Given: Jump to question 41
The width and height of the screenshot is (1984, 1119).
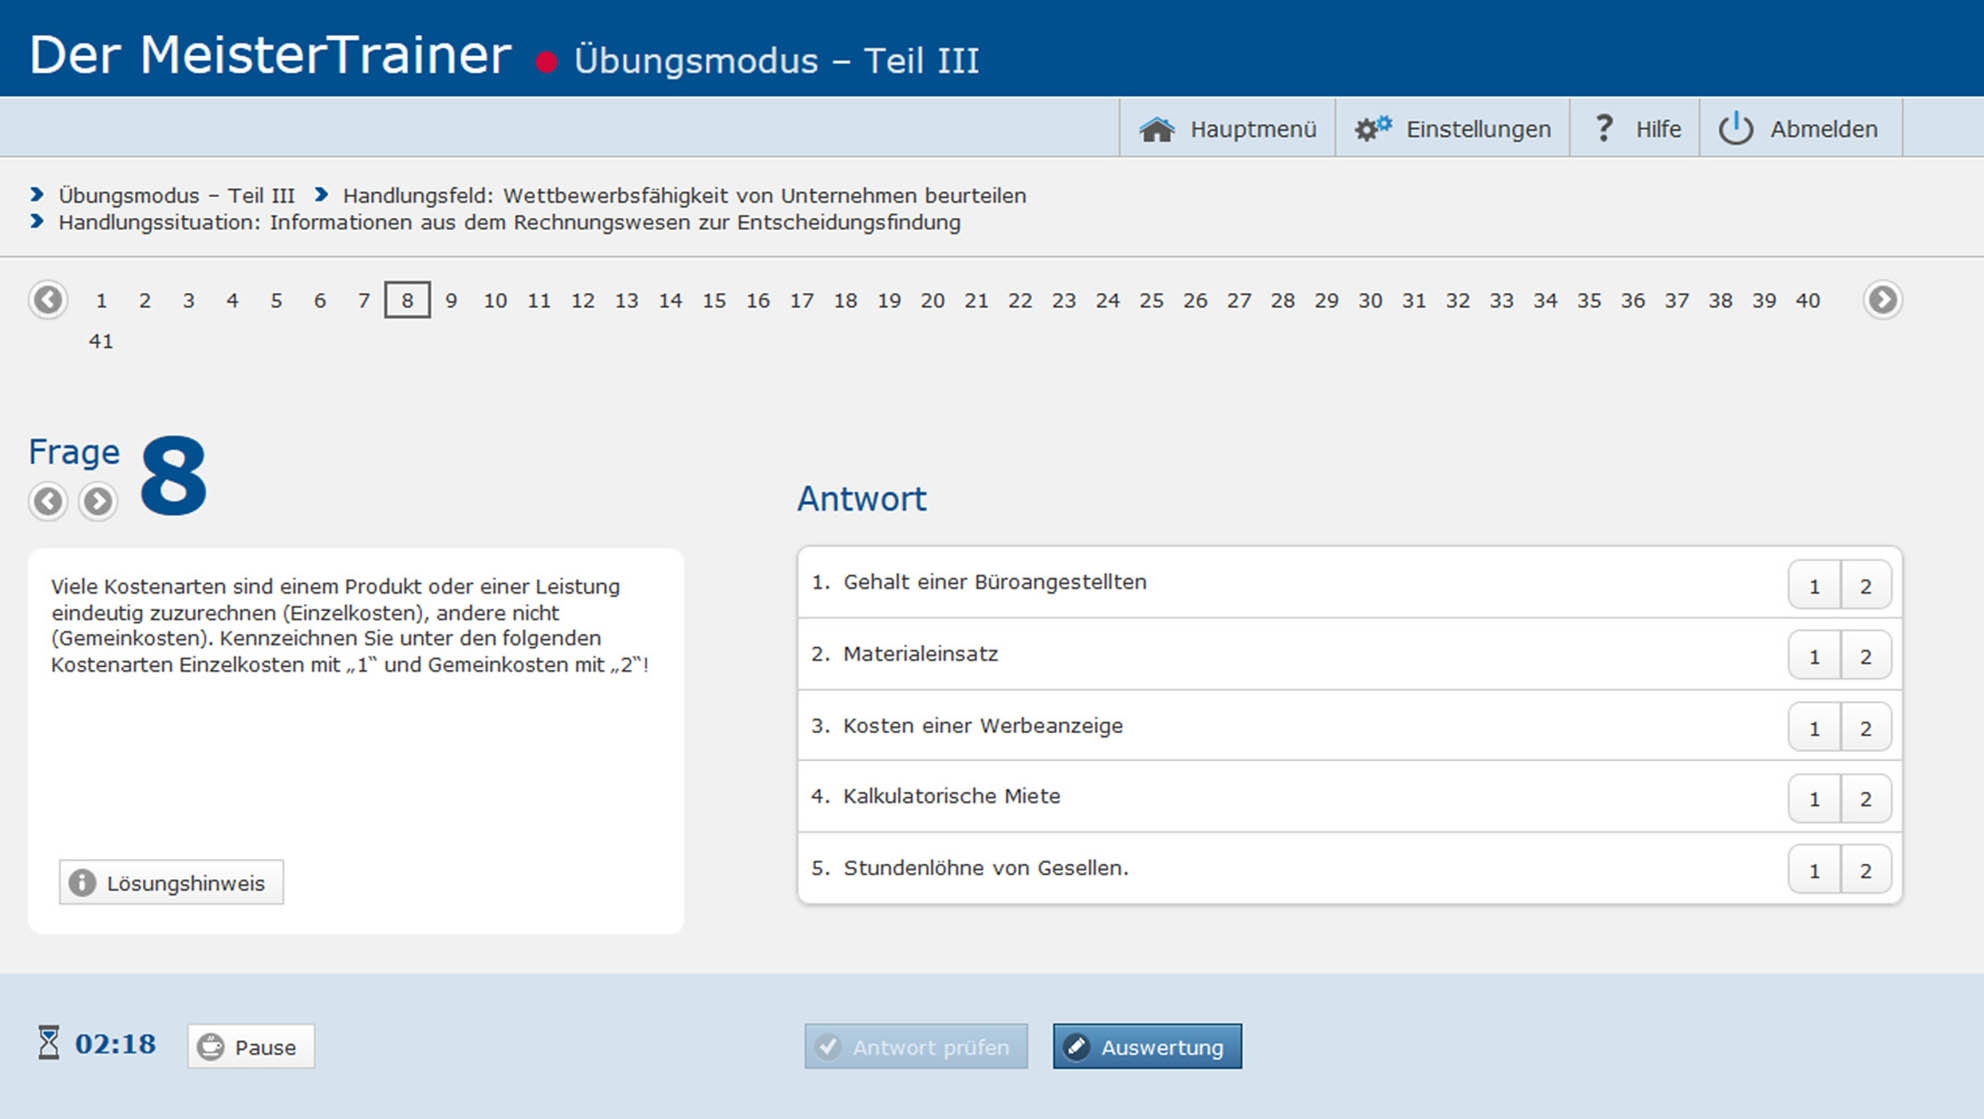Looking at the screenshot, I should [x=101, y=341].
